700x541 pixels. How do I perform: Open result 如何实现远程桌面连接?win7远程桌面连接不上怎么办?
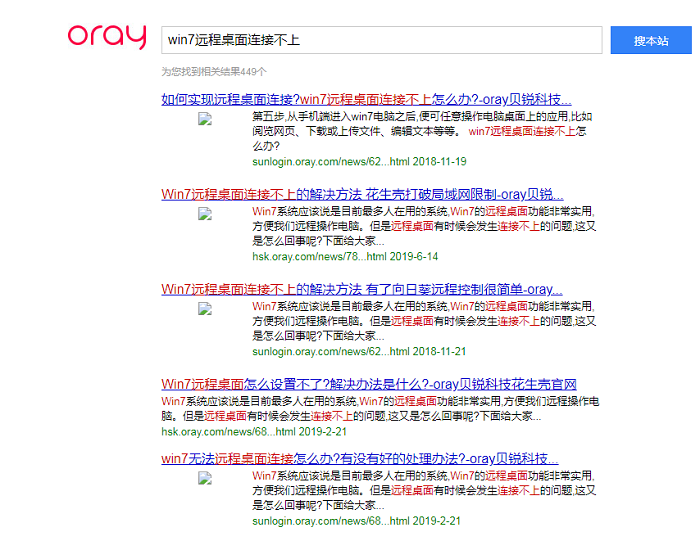coord(366,99)
